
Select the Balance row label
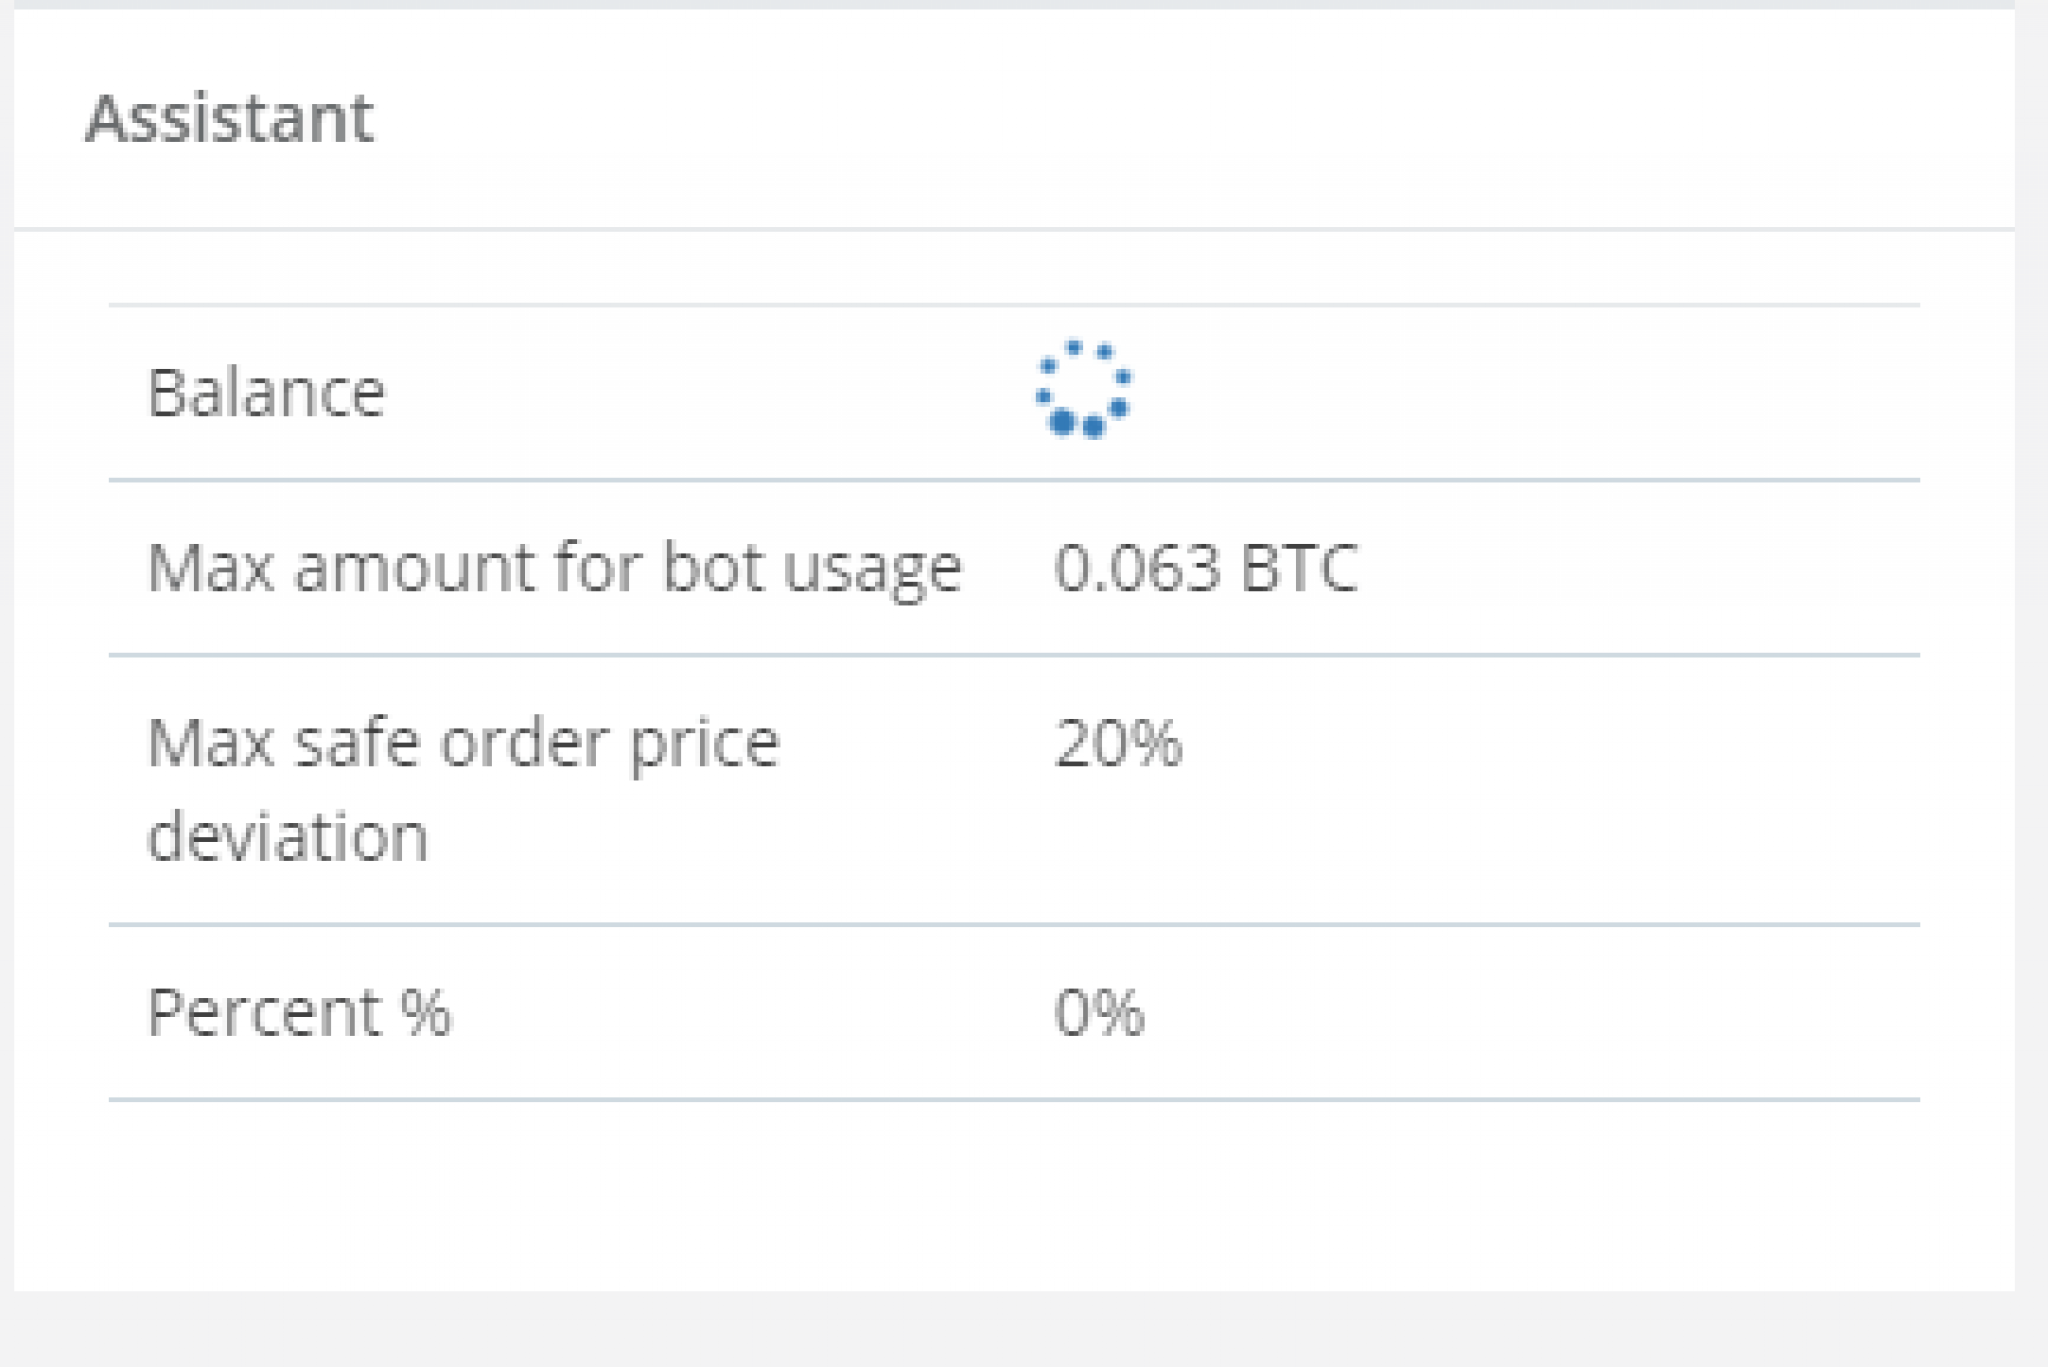pos(266,392)
